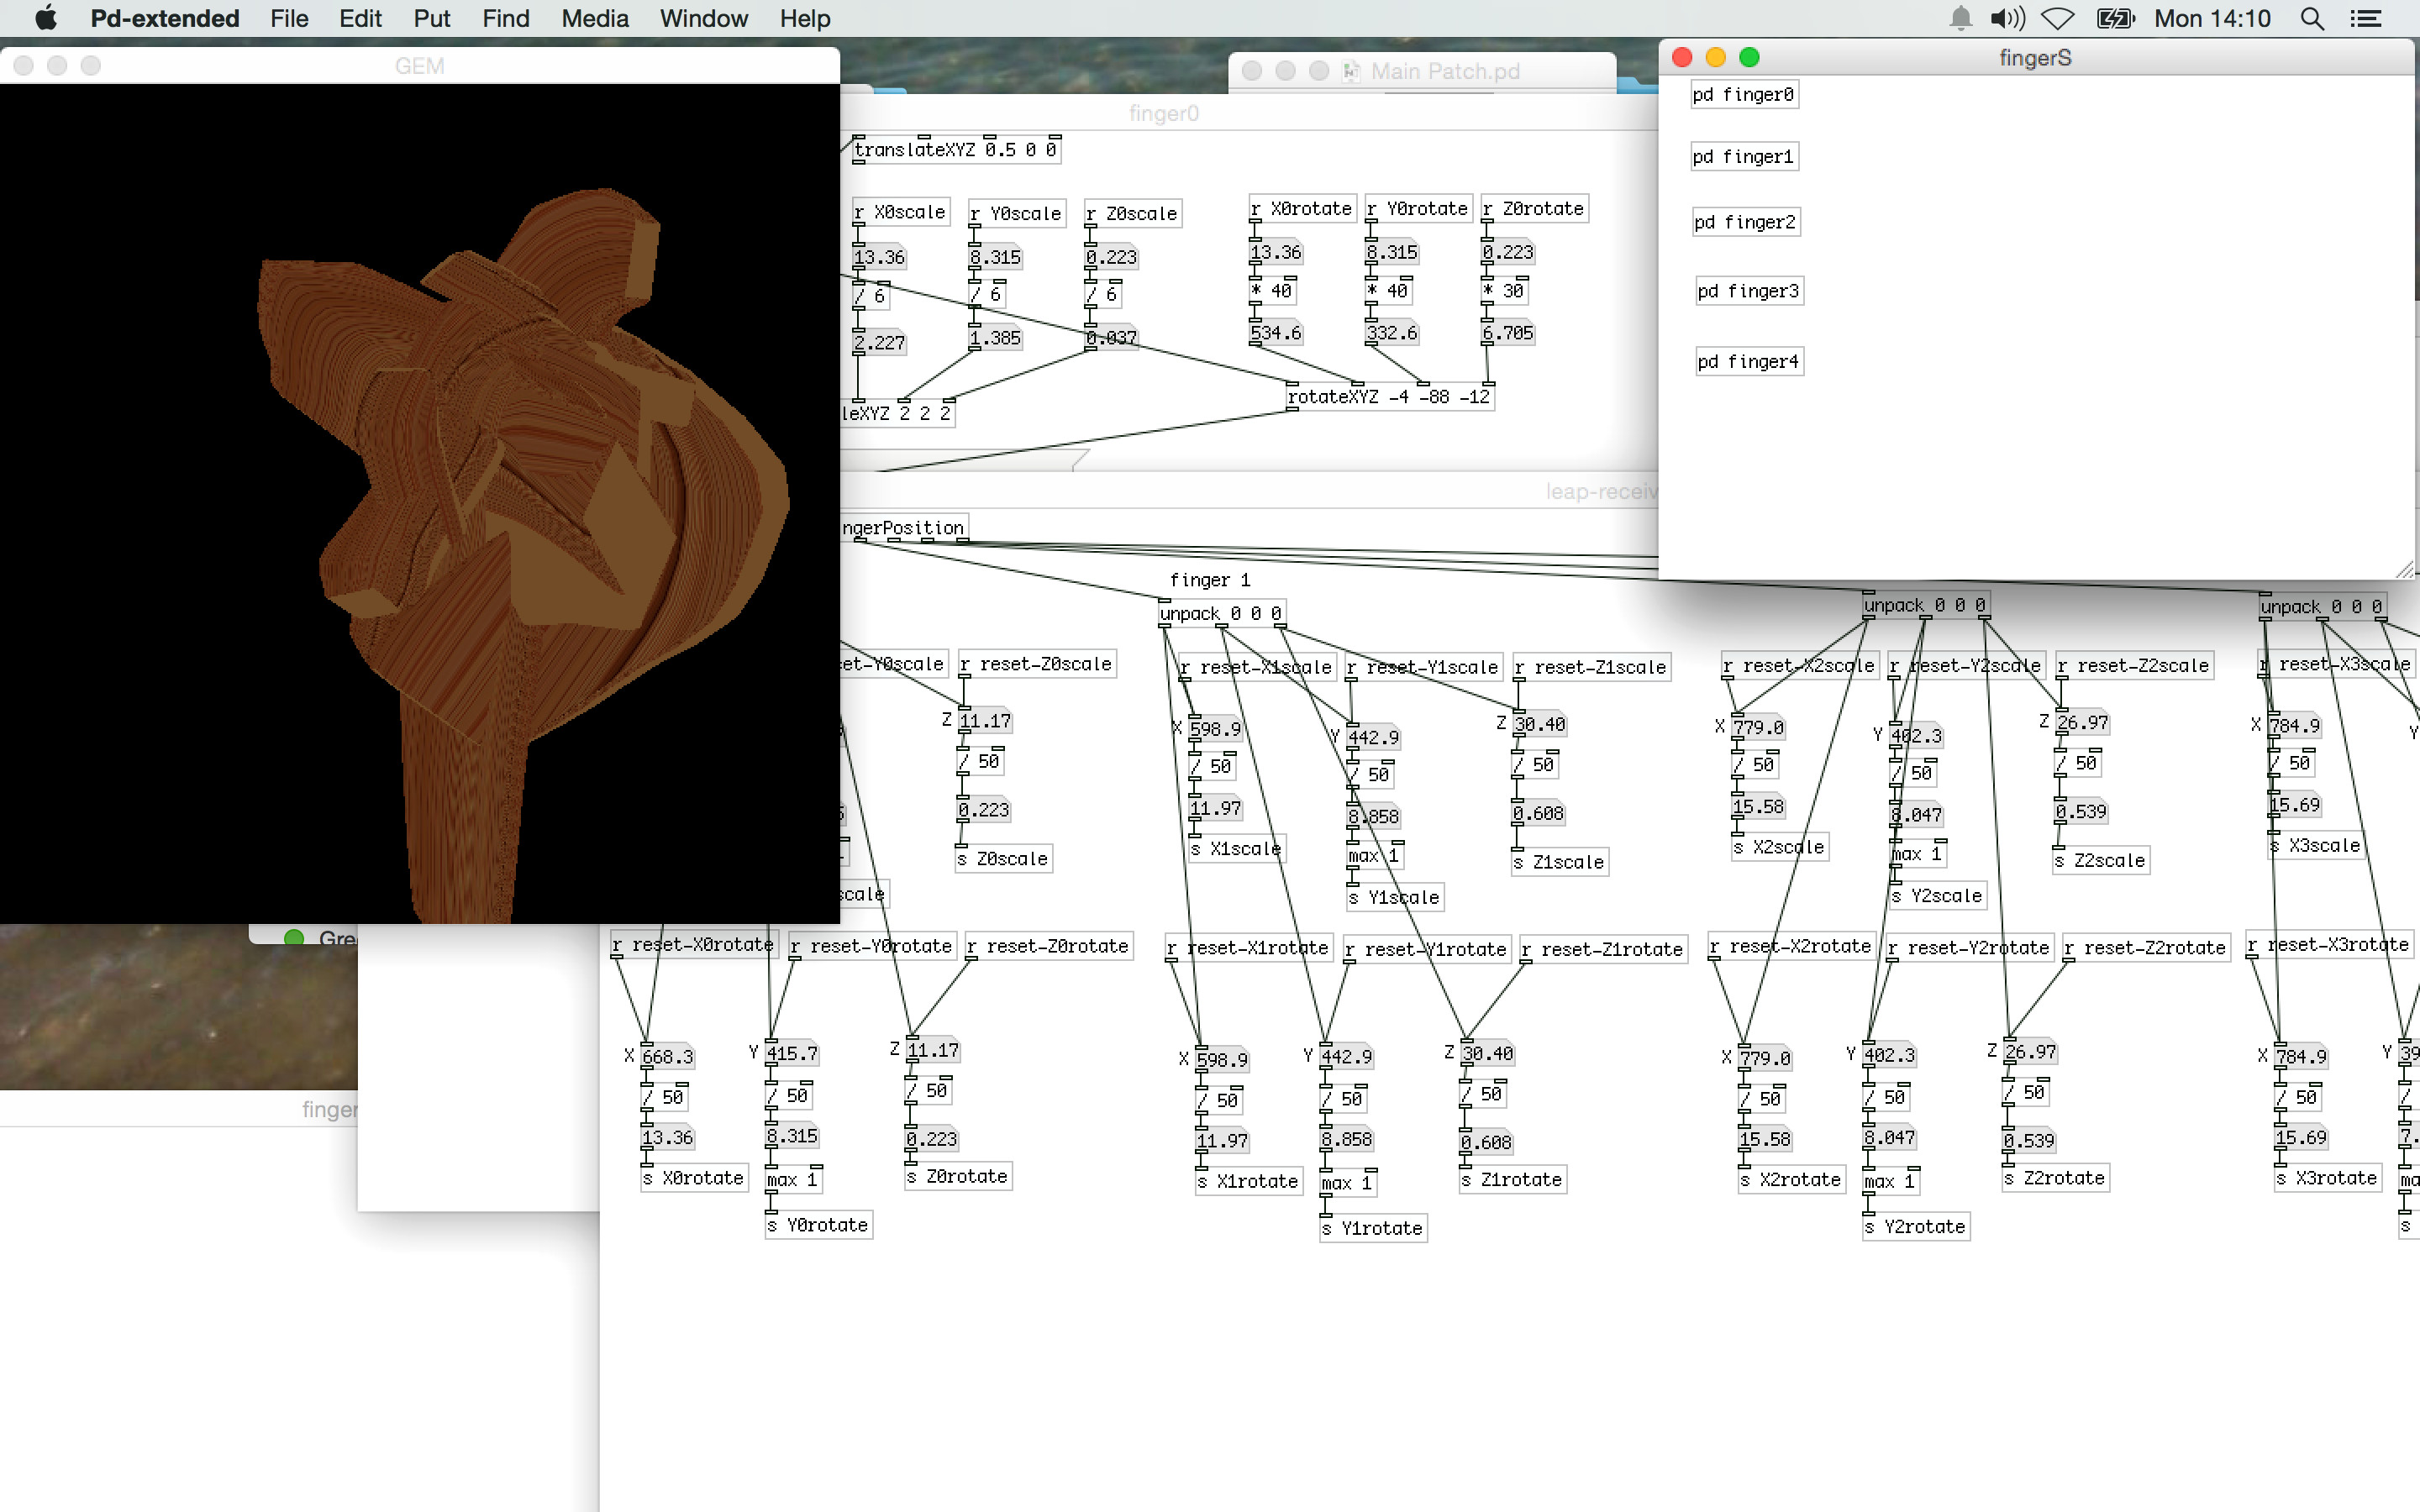Open the Window menu

pos(703,19)
